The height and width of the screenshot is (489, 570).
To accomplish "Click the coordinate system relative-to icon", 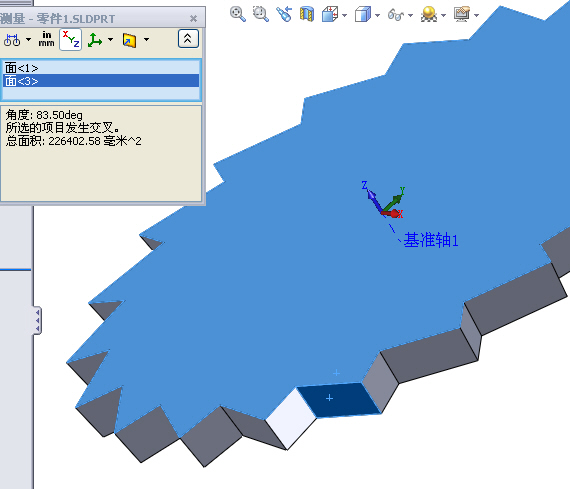I will [95, 40].
